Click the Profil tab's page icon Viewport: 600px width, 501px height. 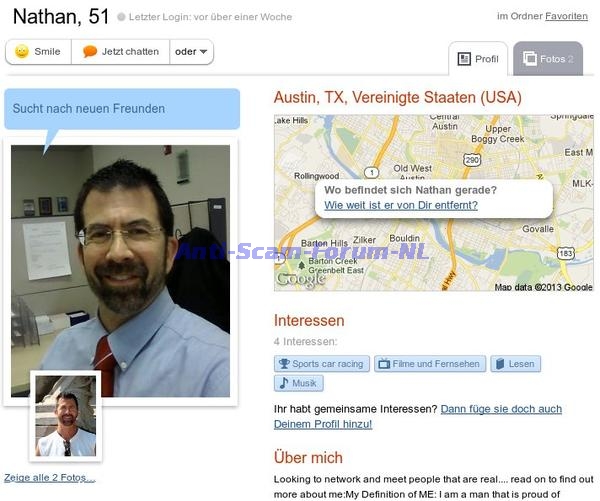[464, 59]
